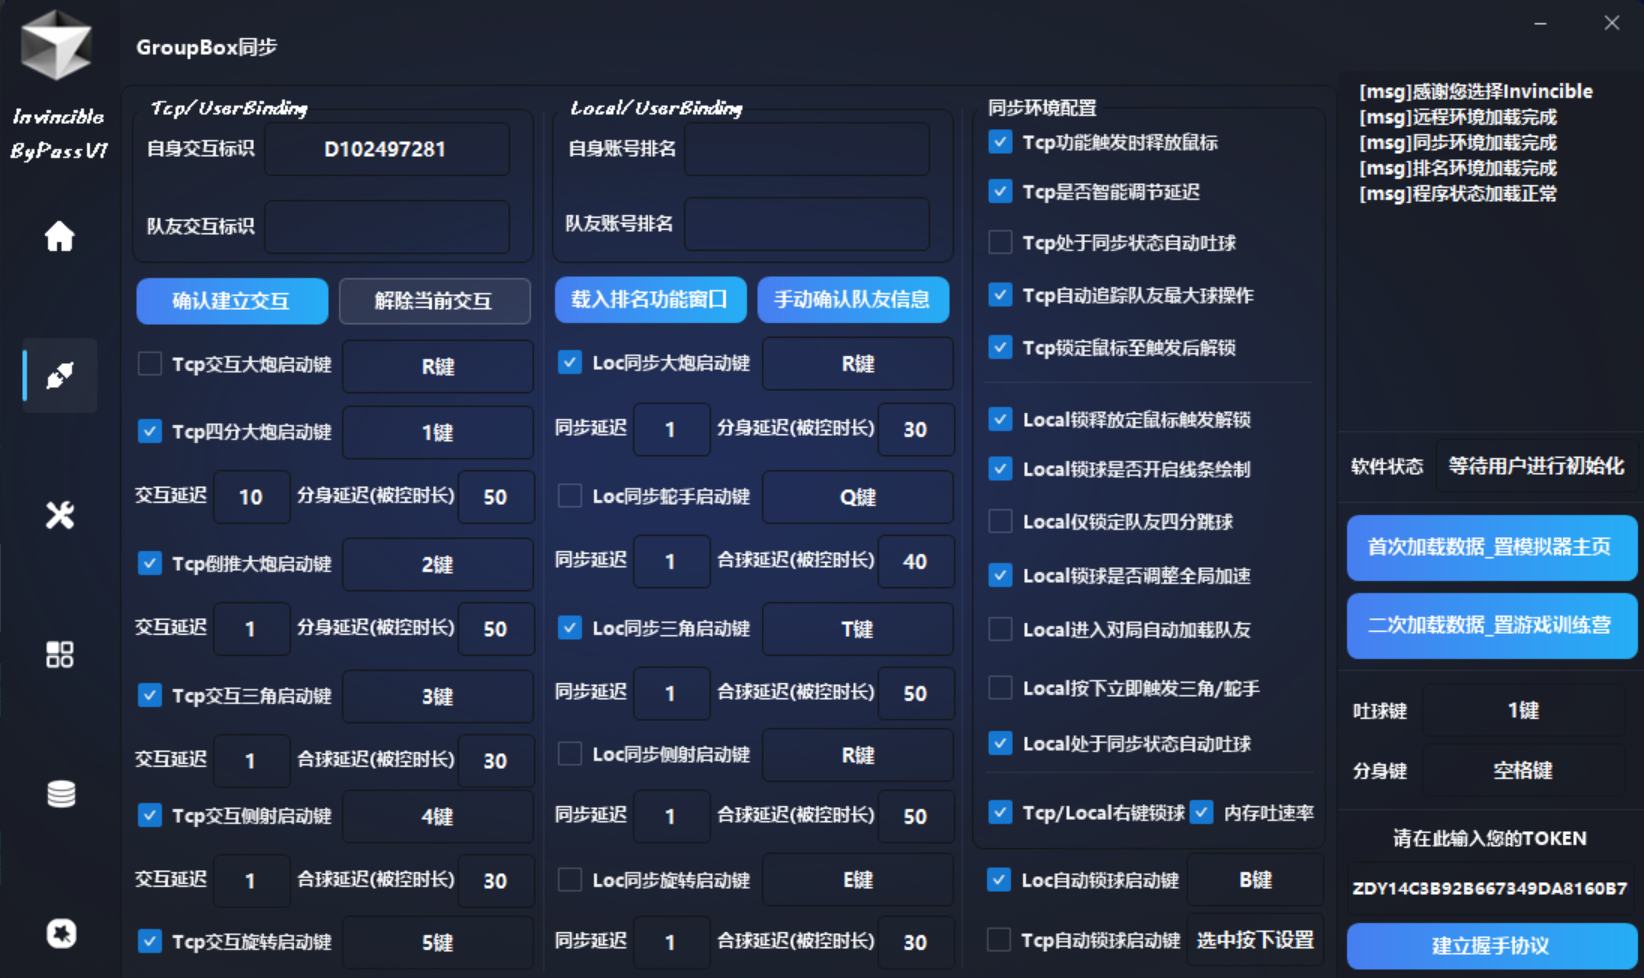The height and width of the screenshot is (978, 1644).
Task: Enable Local仅锁定队友四分跳球
Action: point(1000,521)
